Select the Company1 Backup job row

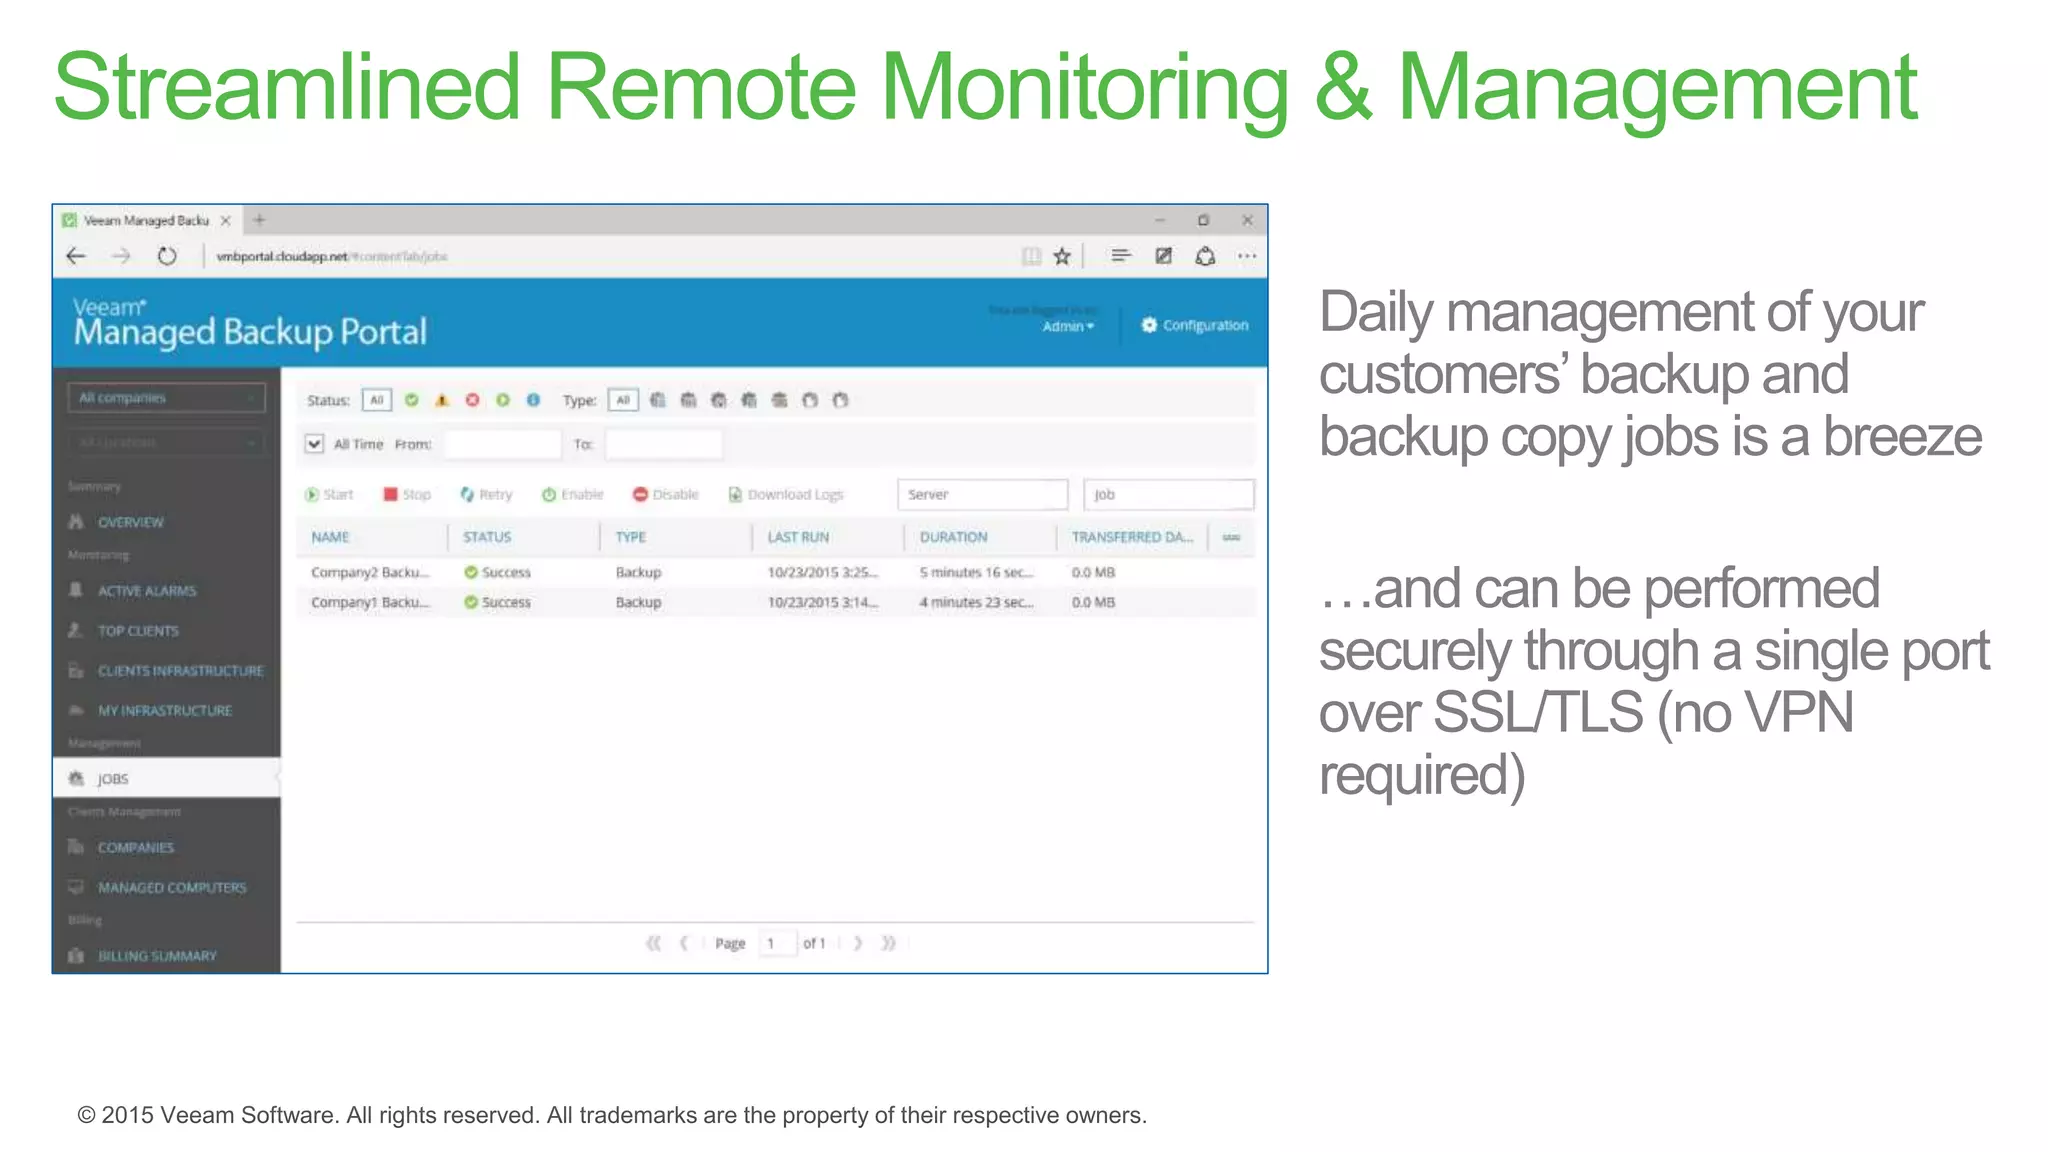click(x=775, y=602)
